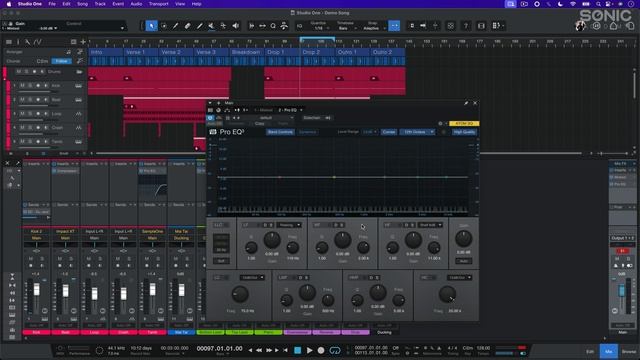This screenshot has height=360, width=640.
Task: Start playback with the Play button
Action: click(x=309, y=351)
